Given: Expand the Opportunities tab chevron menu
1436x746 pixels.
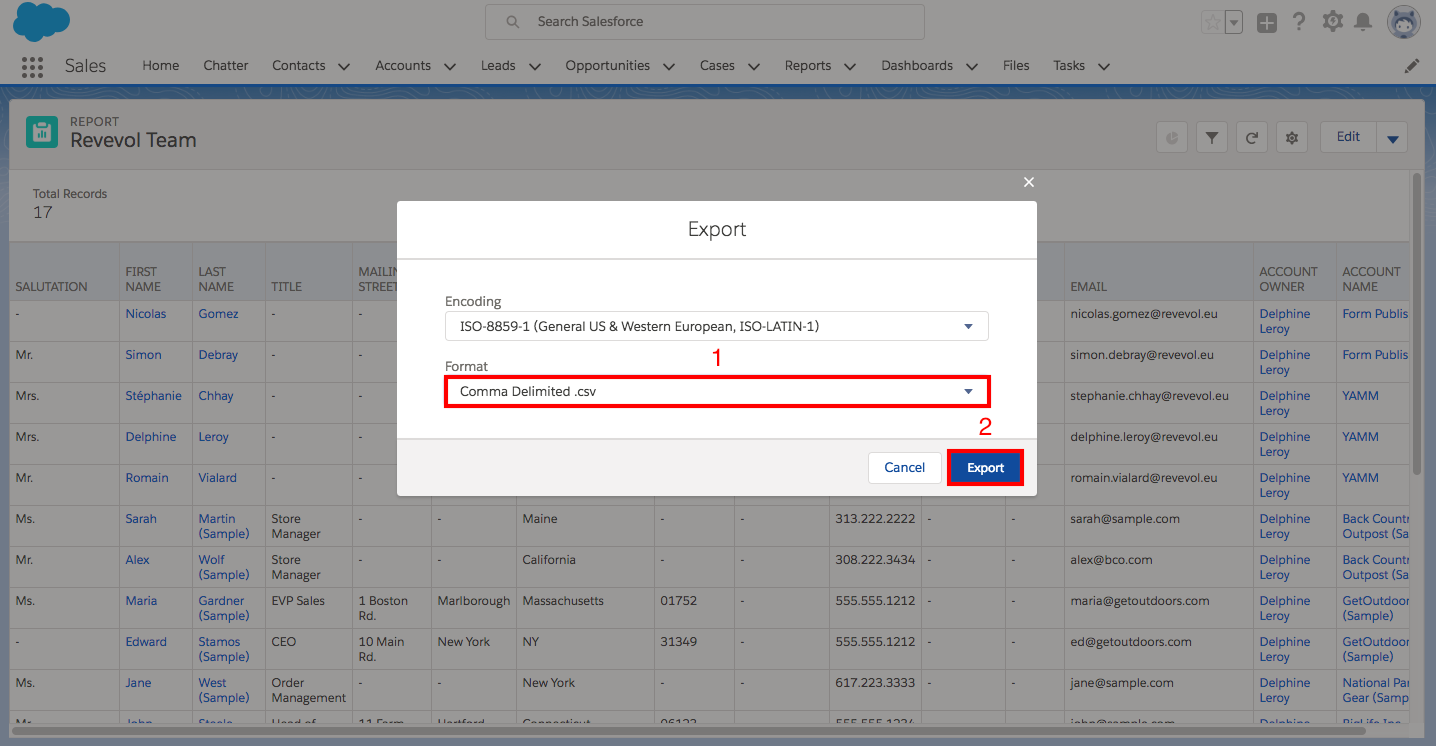Looking at the screenshot, I should [x=668, y=67].
